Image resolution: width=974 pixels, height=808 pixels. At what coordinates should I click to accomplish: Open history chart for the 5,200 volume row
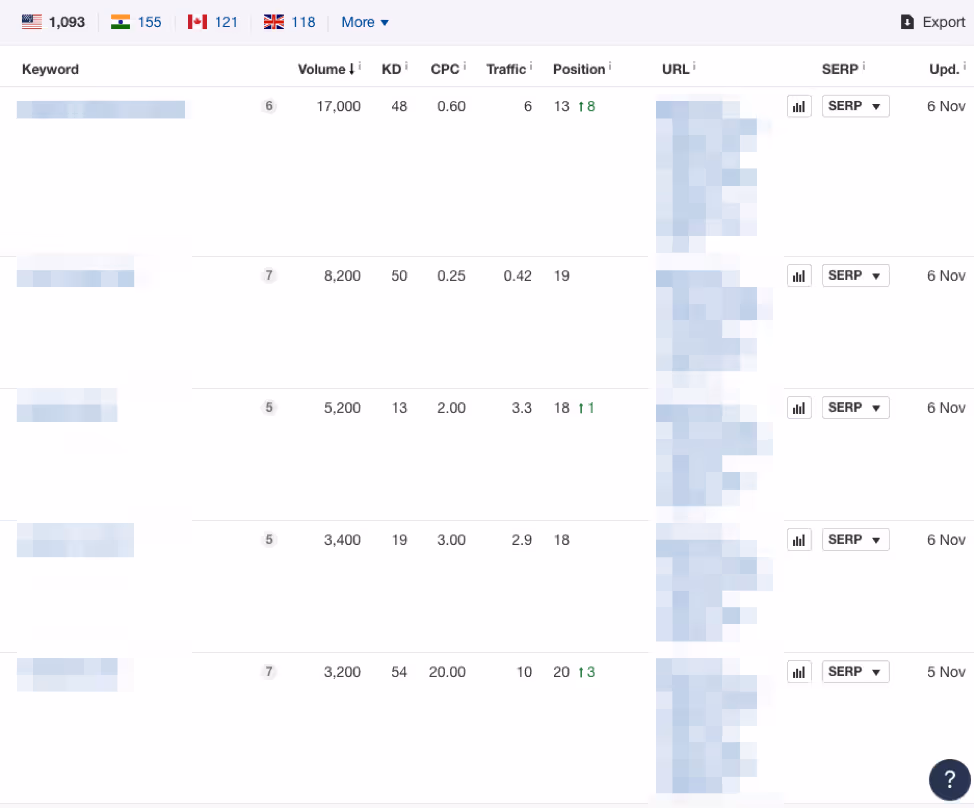pos(799,408)
